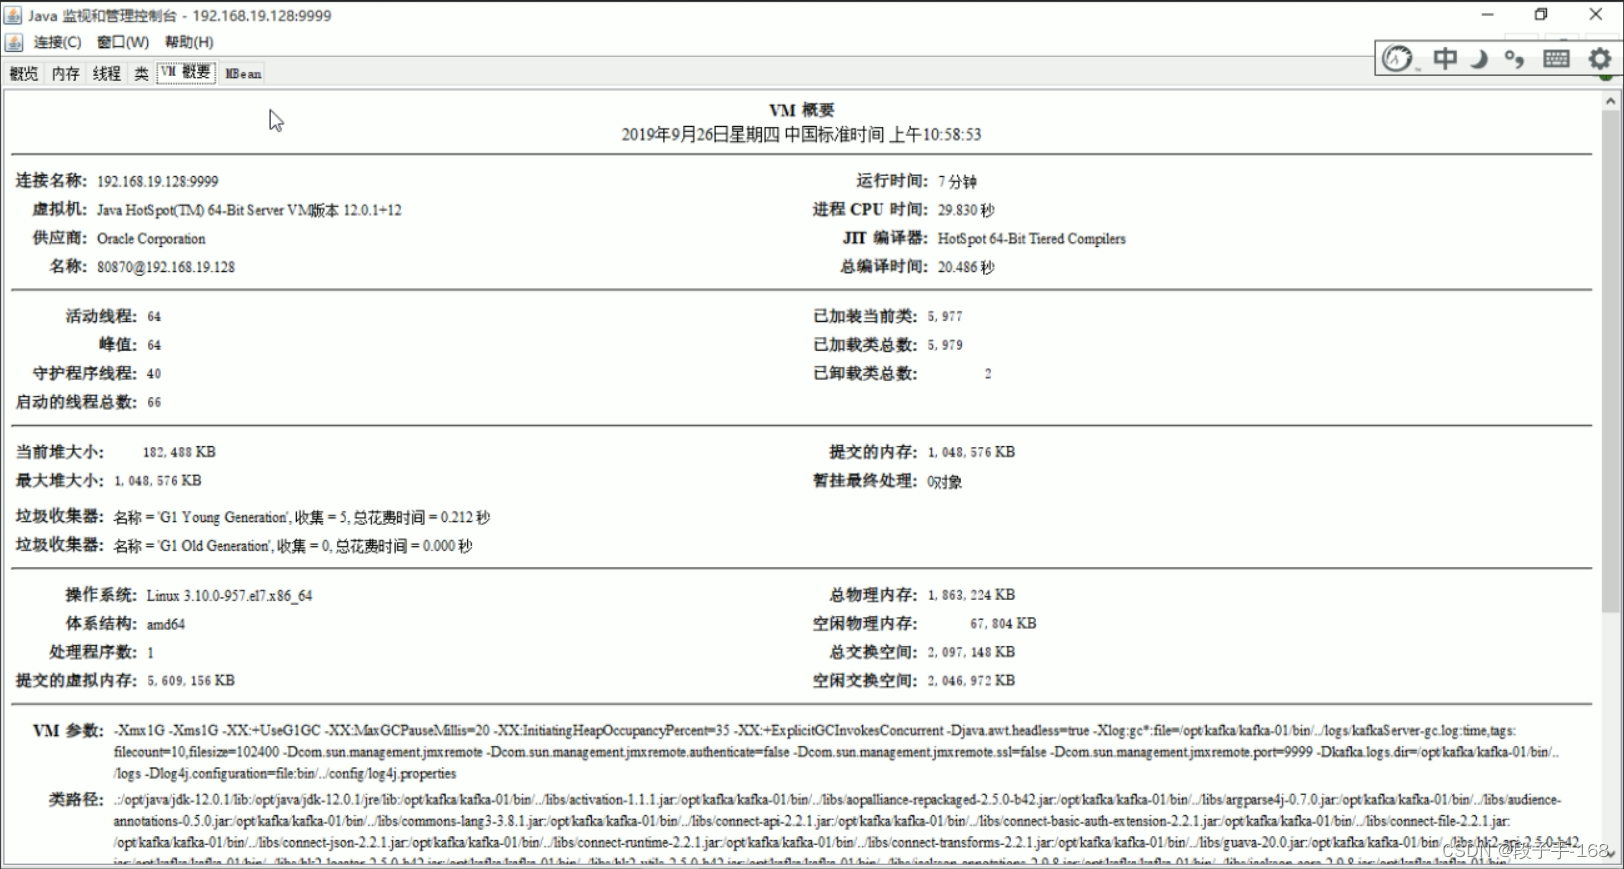The width and height of the screenshot is (1624, 869).
Task: Switch to the 线程 tab
Action: click(x=107, y=73)
